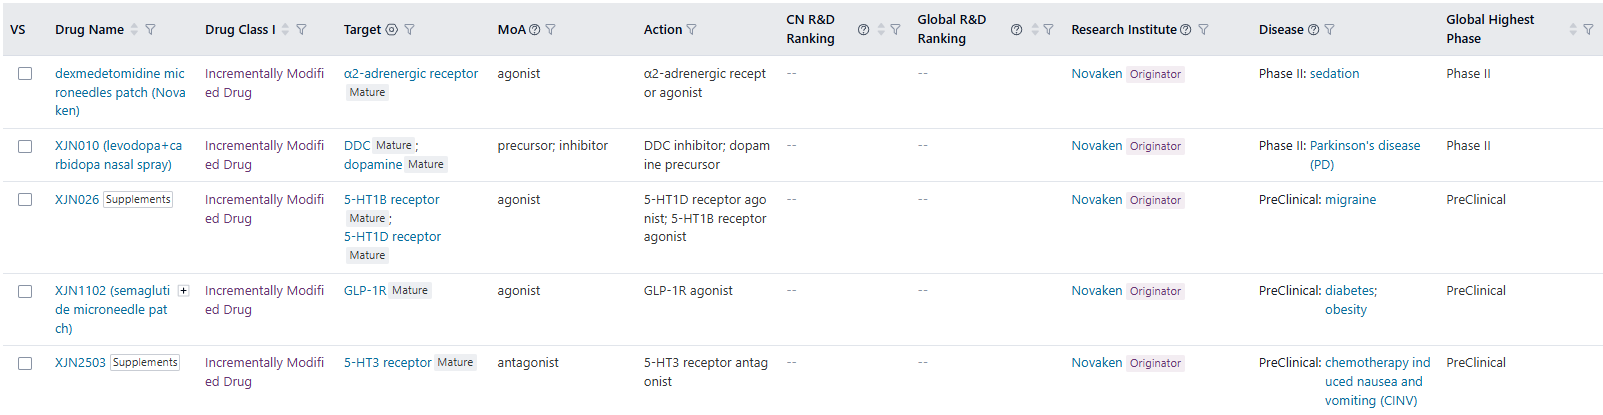Click the GLP-1R target link
Image resolution: width=1603 pixels, height=415 pixels.
click(364, 291)
